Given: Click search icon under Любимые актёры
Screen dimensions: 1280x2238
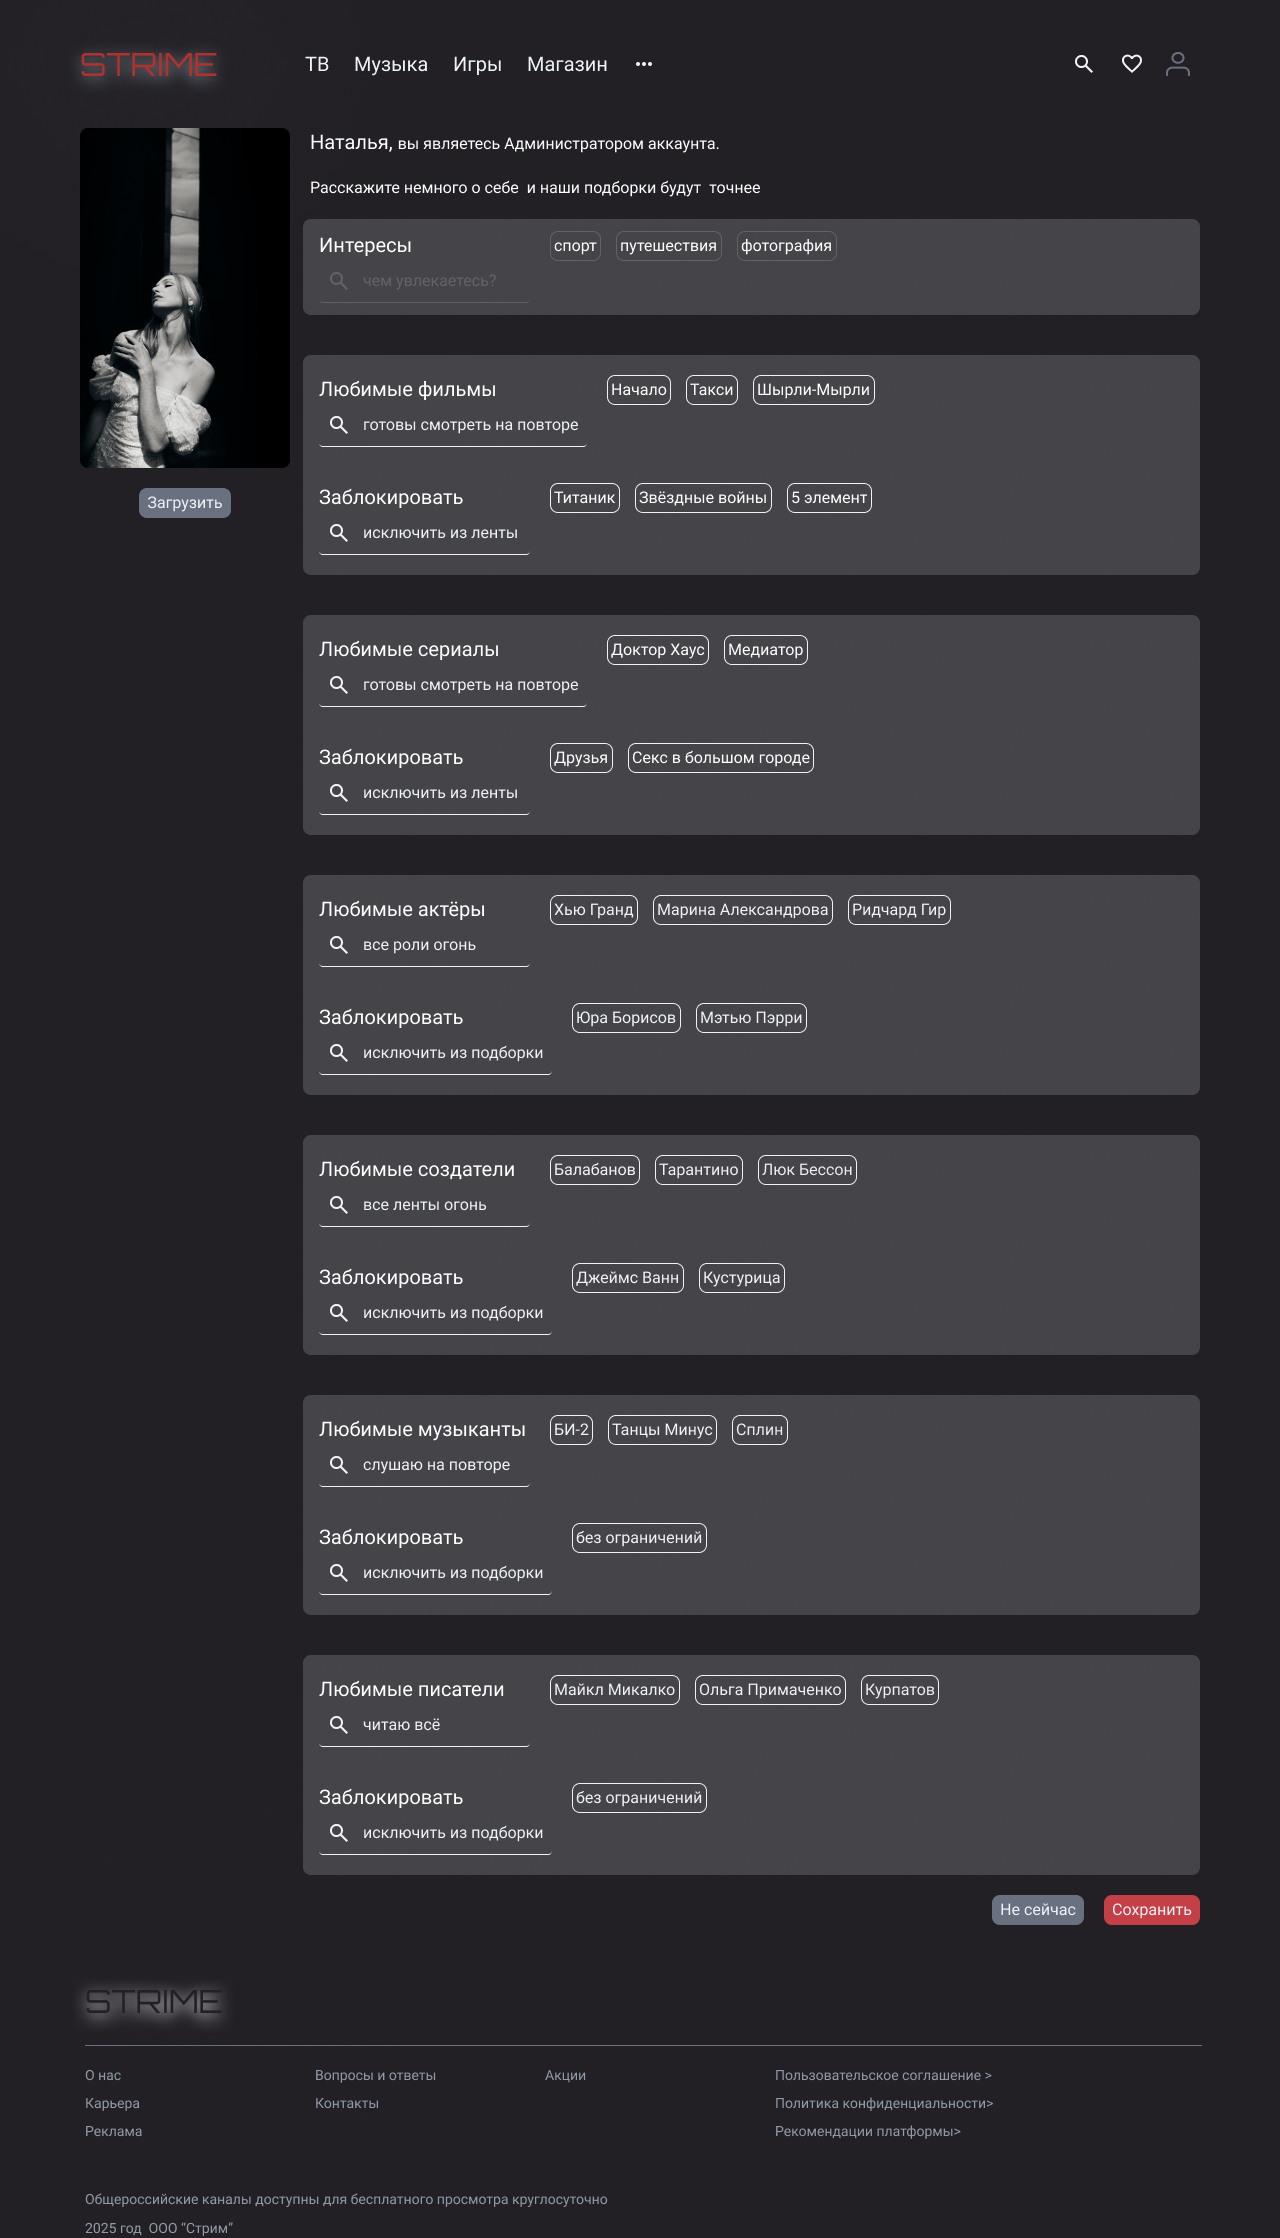Looking at the screenshot, I should (x=339, y=945).
